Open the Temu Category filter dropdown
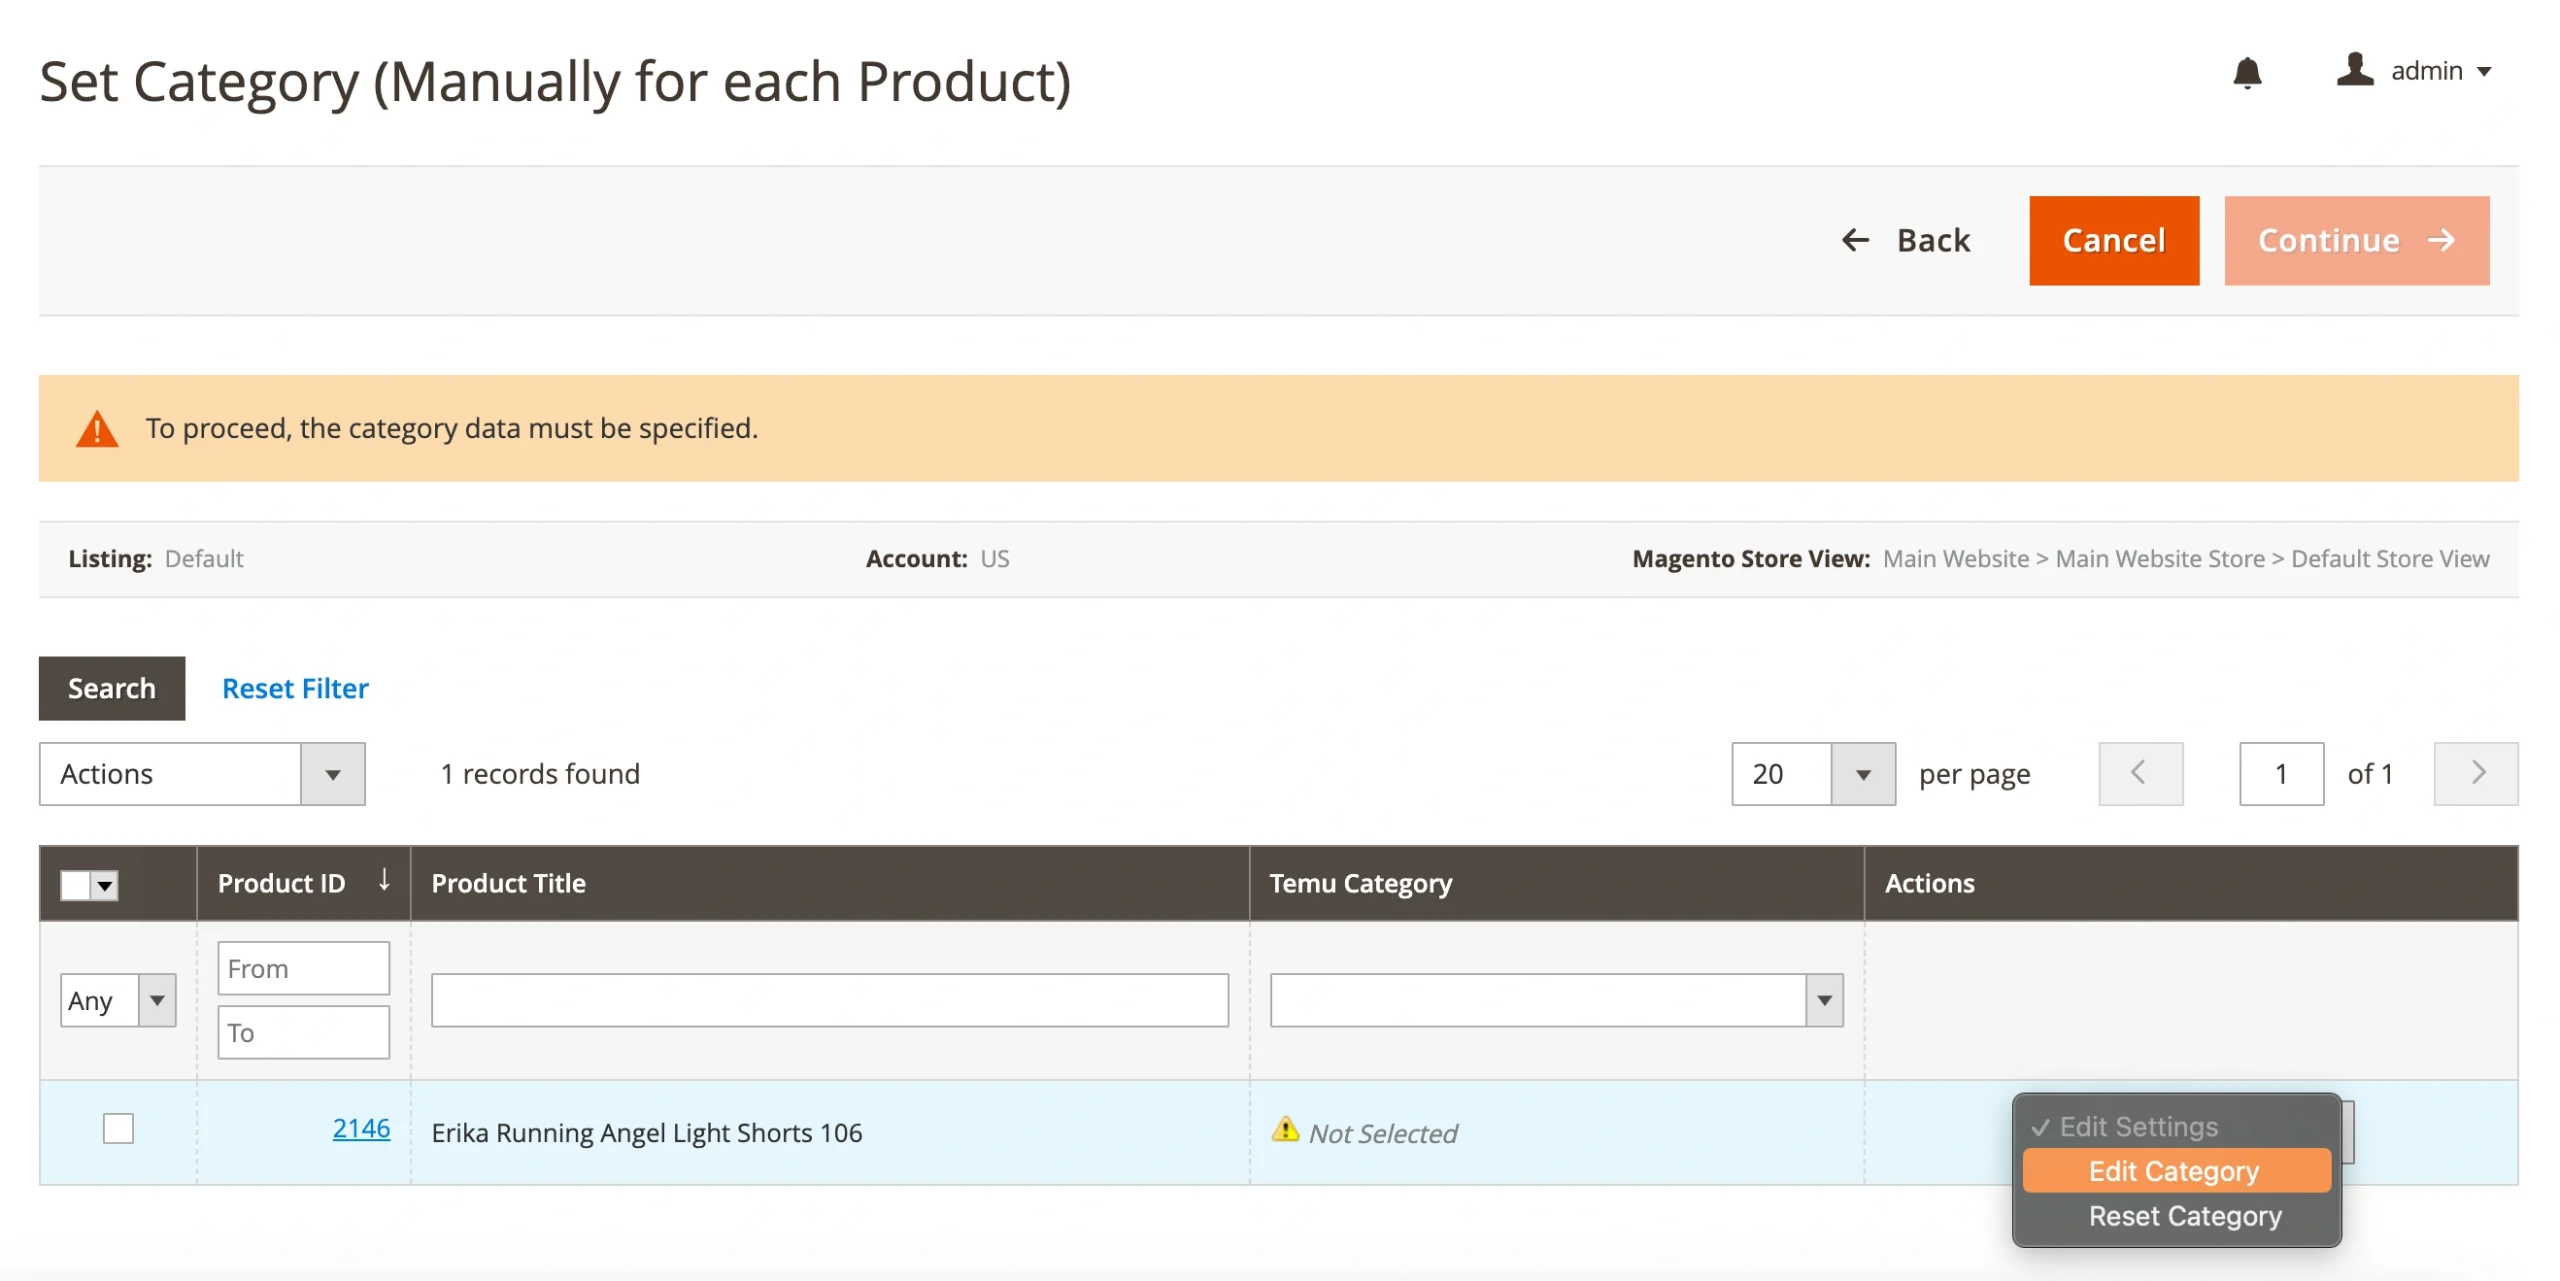Screen dimensions: 2560x1281 pyautogui.click(x=1556, y=1000)
